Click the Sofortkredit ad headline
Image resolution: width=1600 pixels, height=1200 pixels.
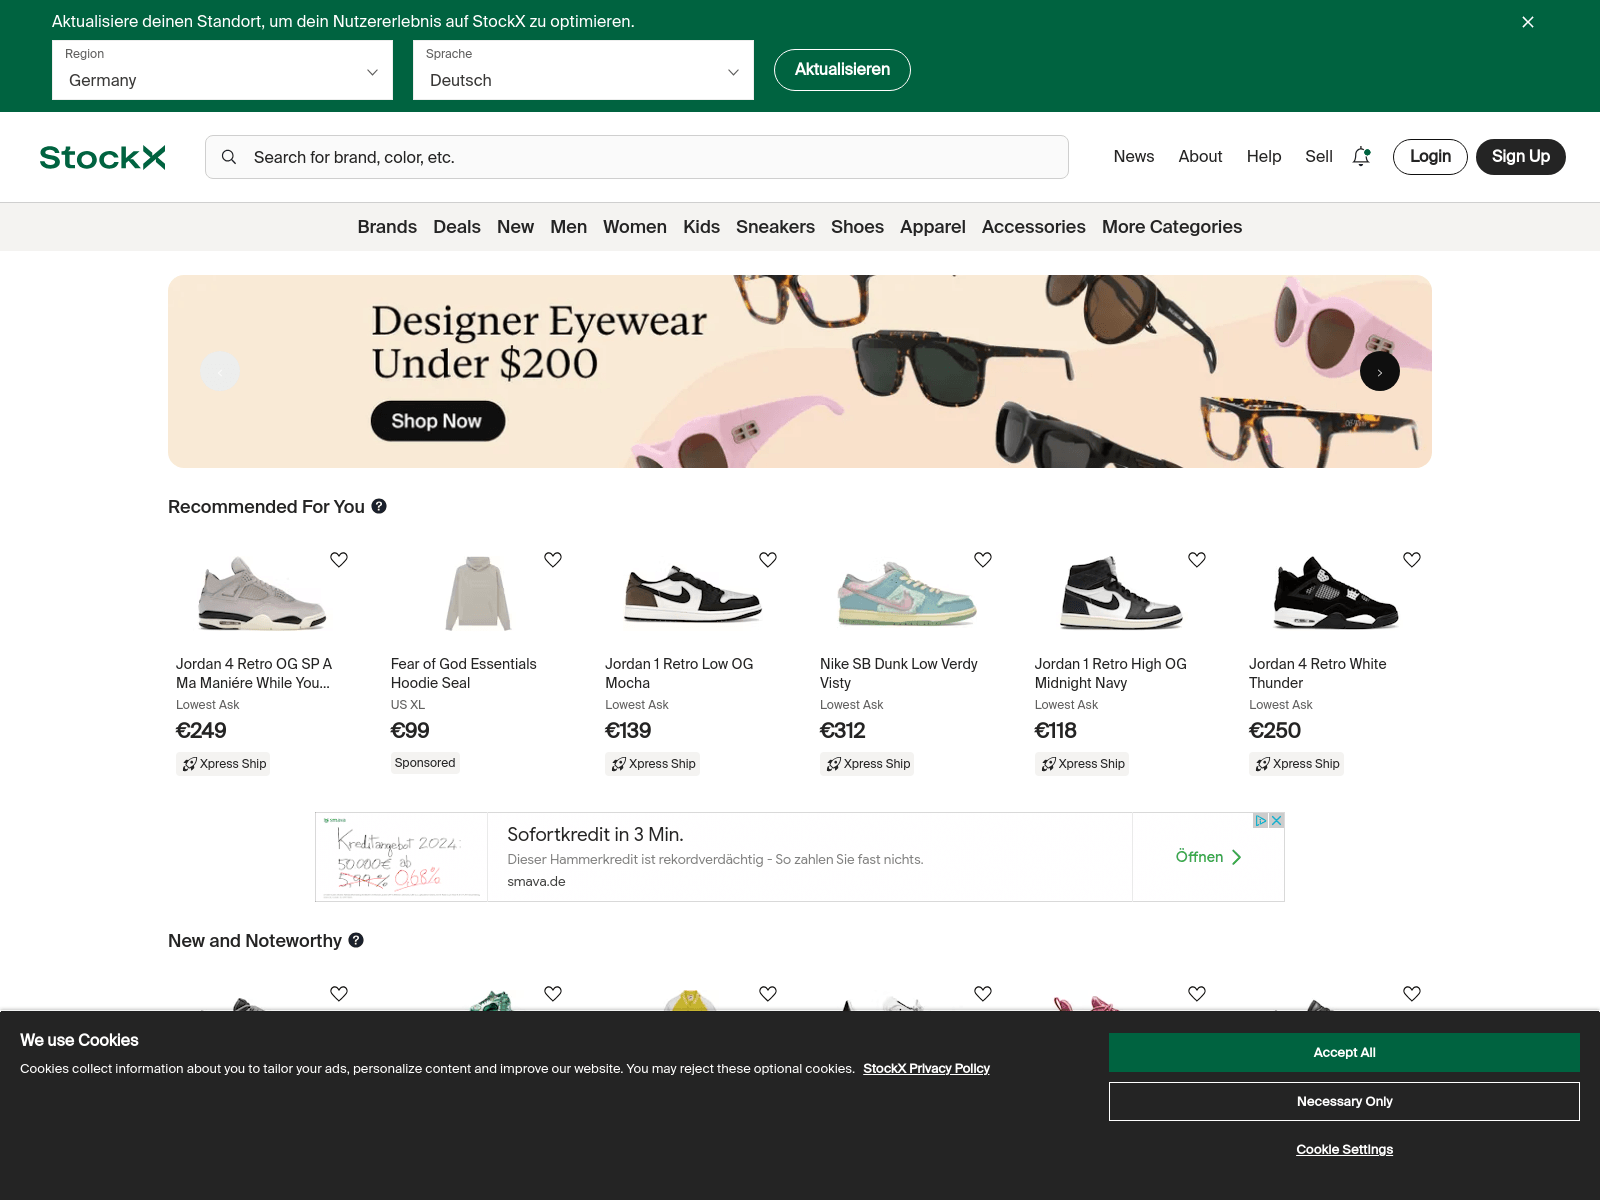[x=595, y=834]
